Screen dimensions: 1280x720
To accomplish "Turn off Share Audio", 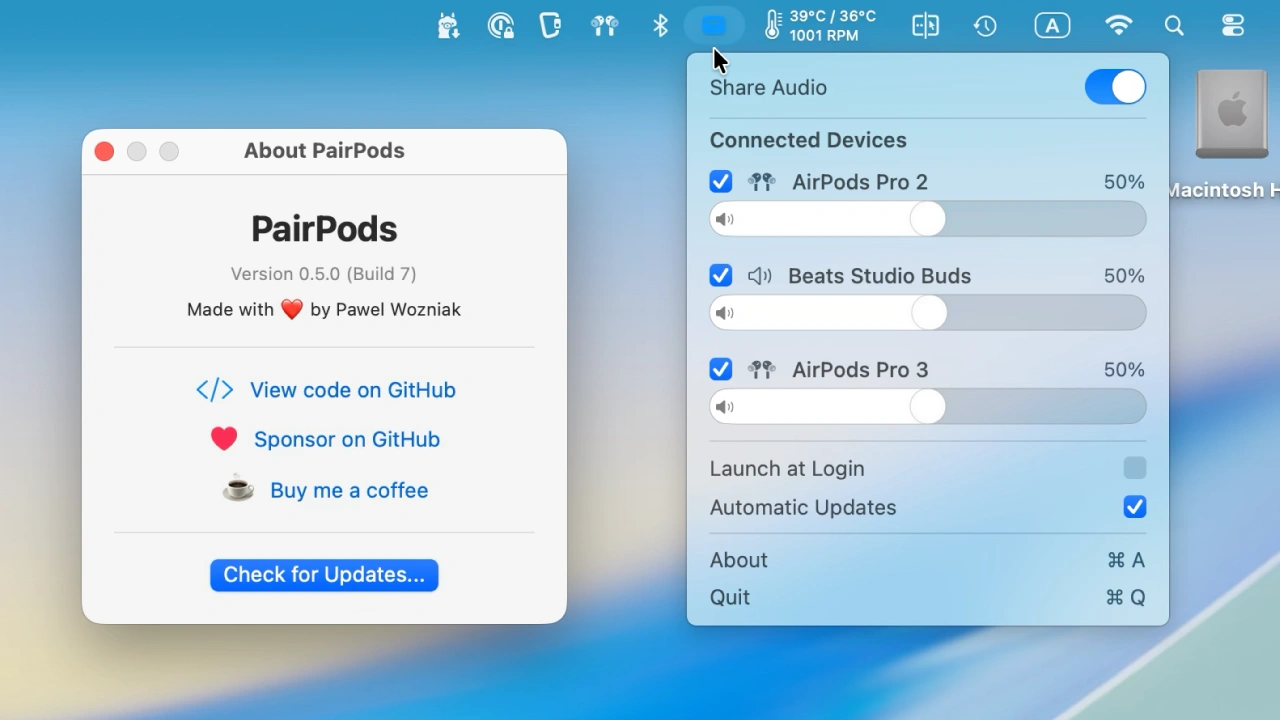I will (x=1114, y=87).
